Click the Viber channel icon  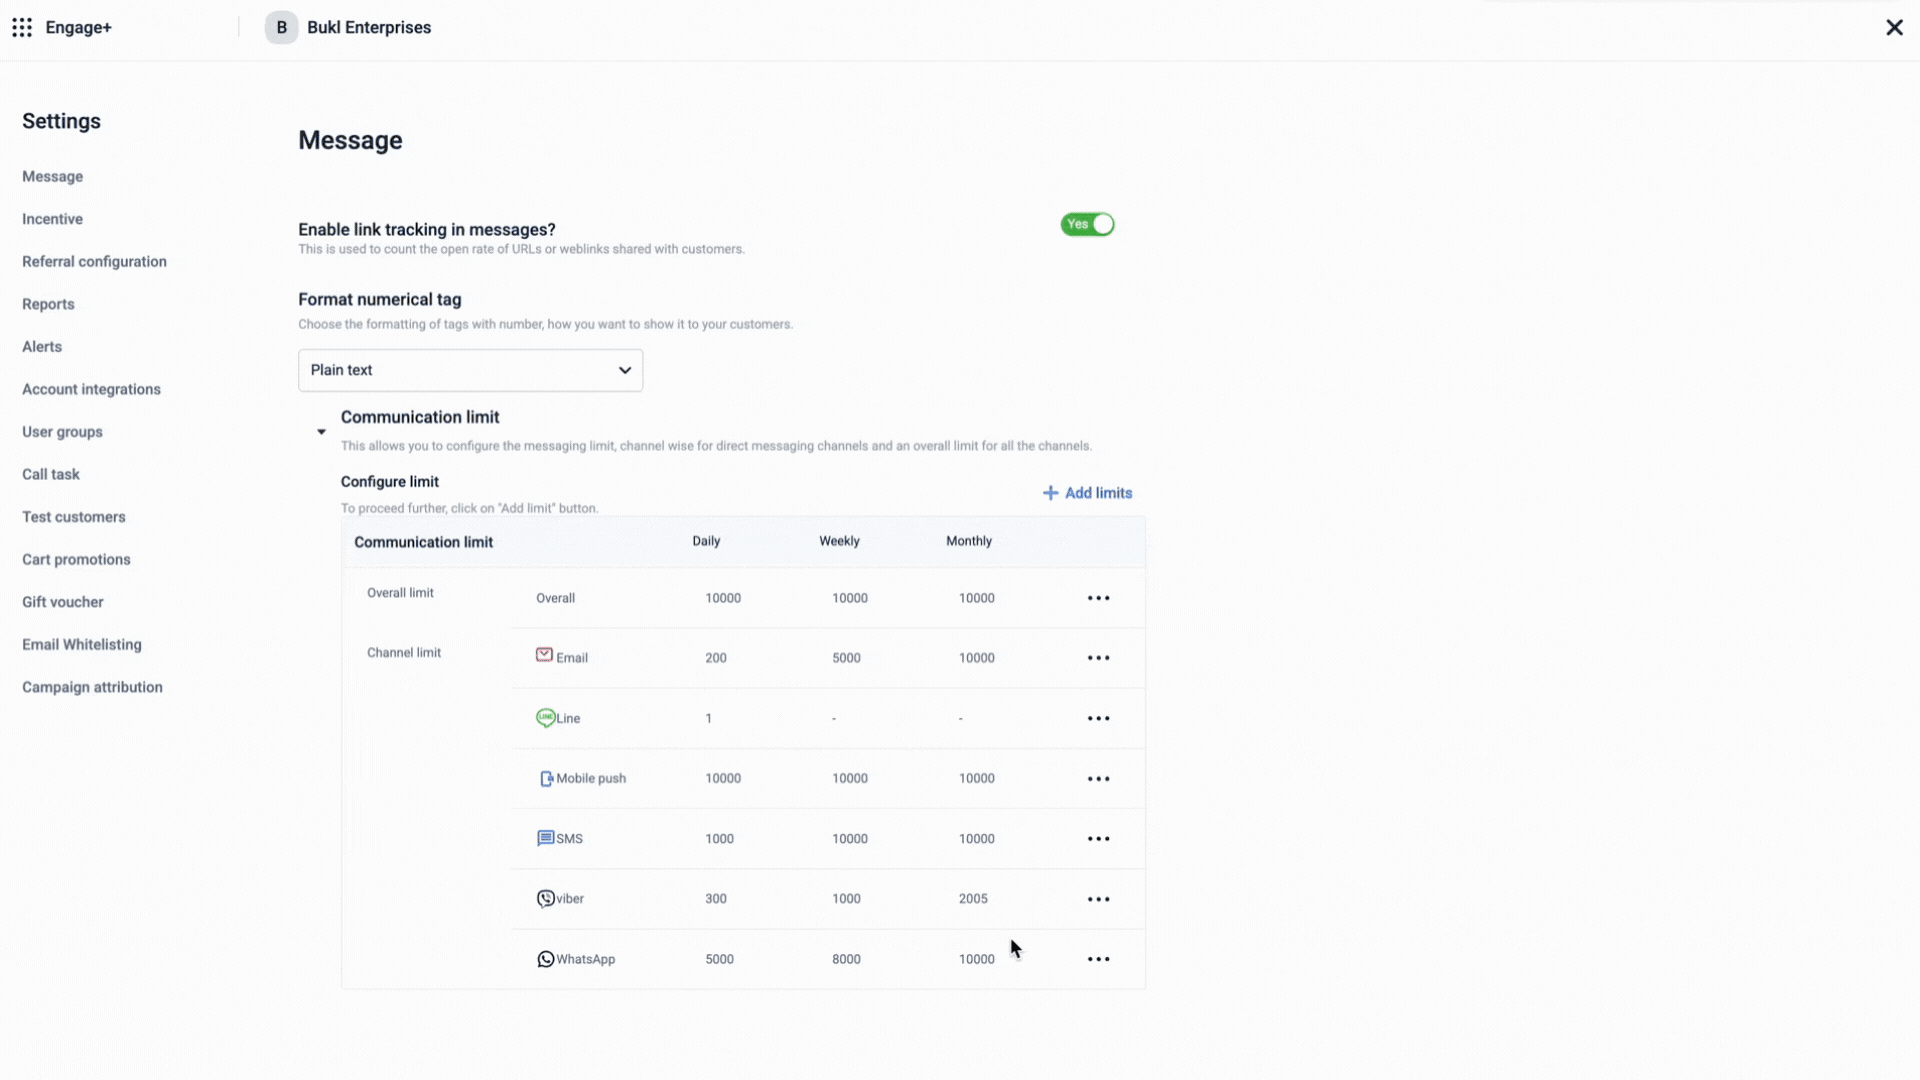[x=546, y=899]
